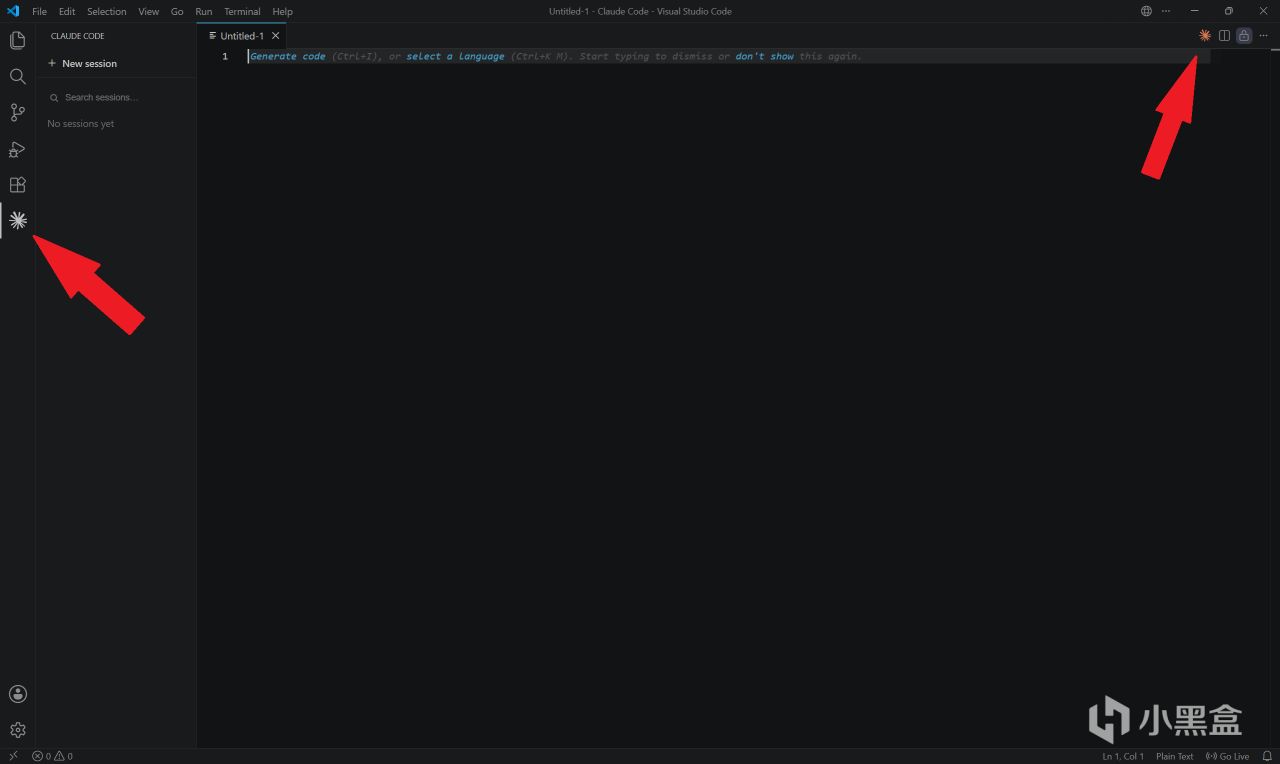Image resolution: width=1280 pixels, height=764 pixels.
Task: Focus the Search sessions field
Action: pyautogui.click(x=116, y=97)
